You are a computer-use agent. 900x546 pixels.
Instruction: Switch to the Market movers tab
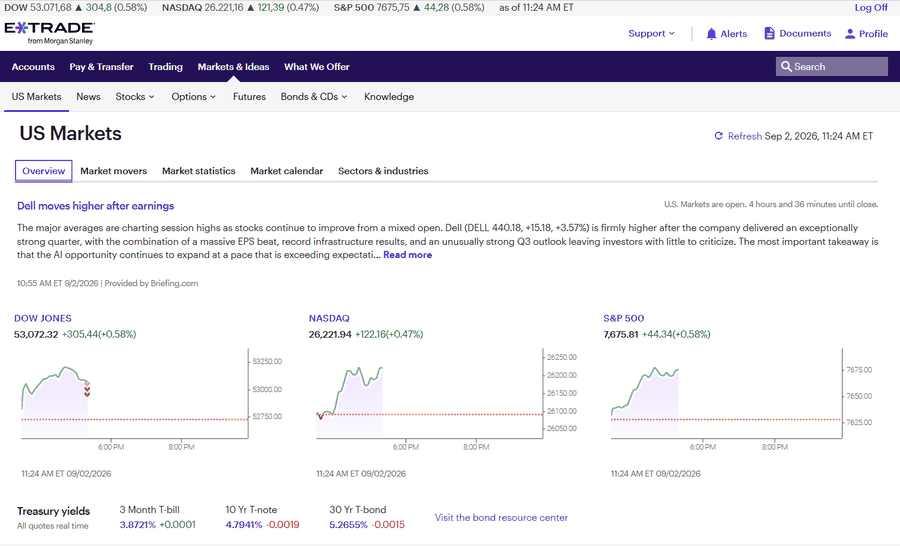pyautogui.click(x=114, y=171)
